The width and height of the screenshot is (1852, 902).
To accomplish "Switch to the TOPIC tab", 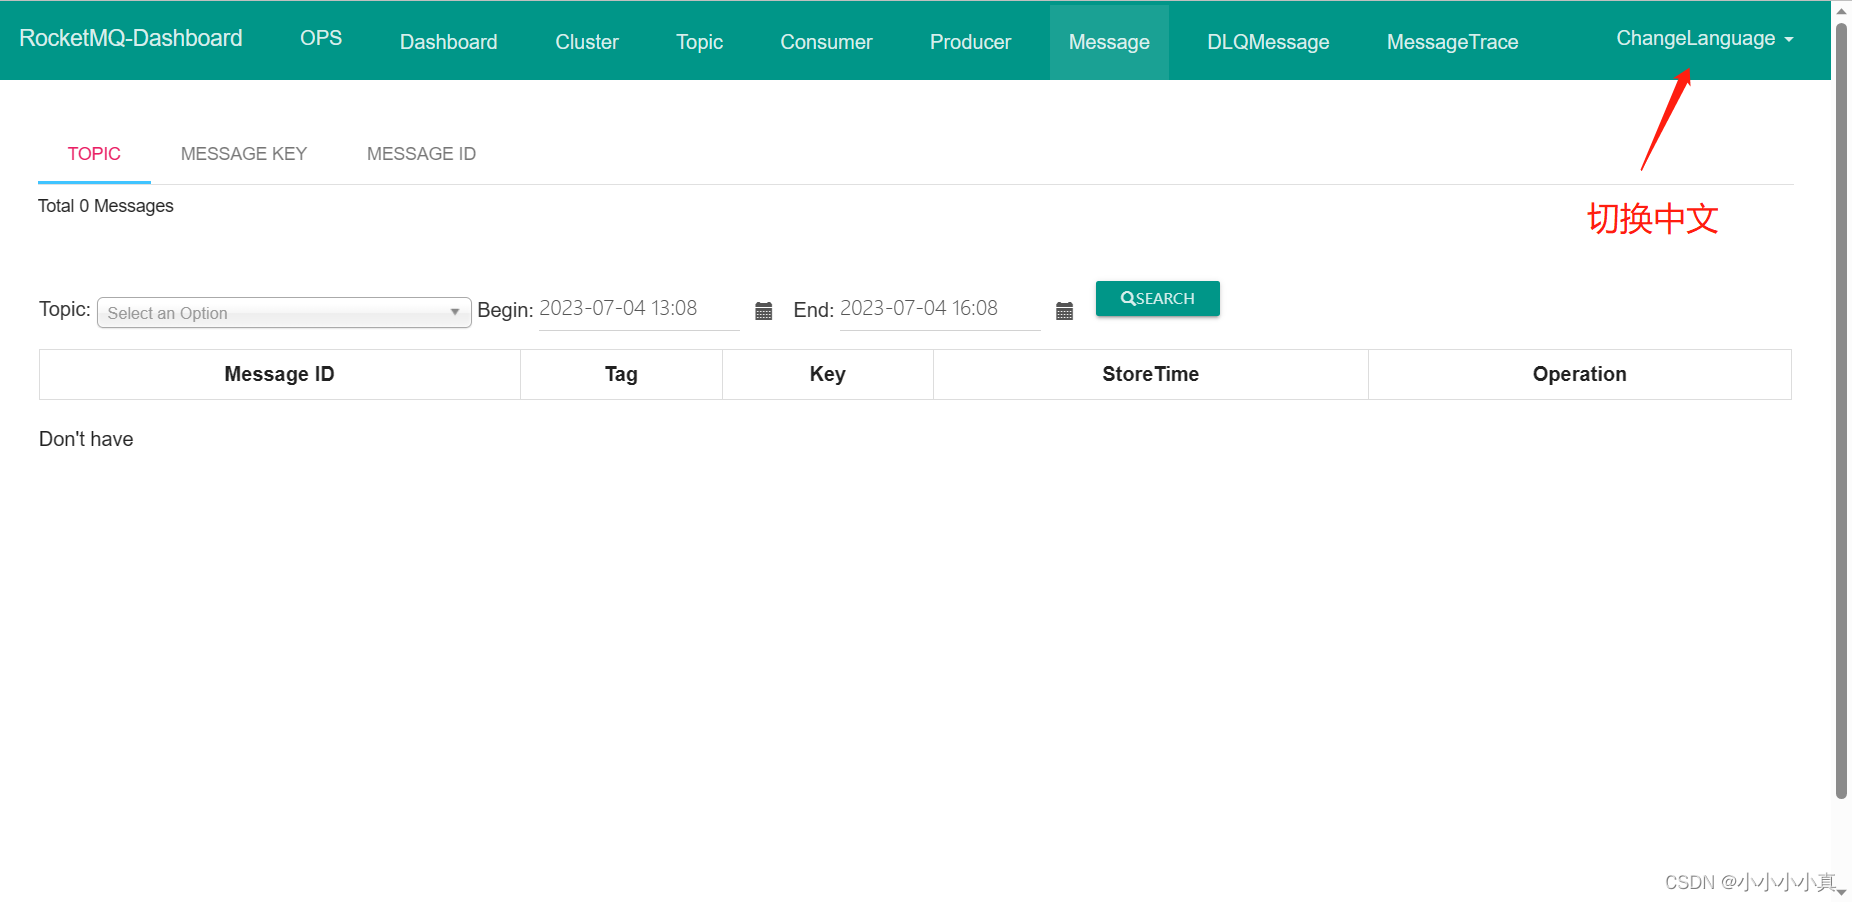I will coord(94,154).
